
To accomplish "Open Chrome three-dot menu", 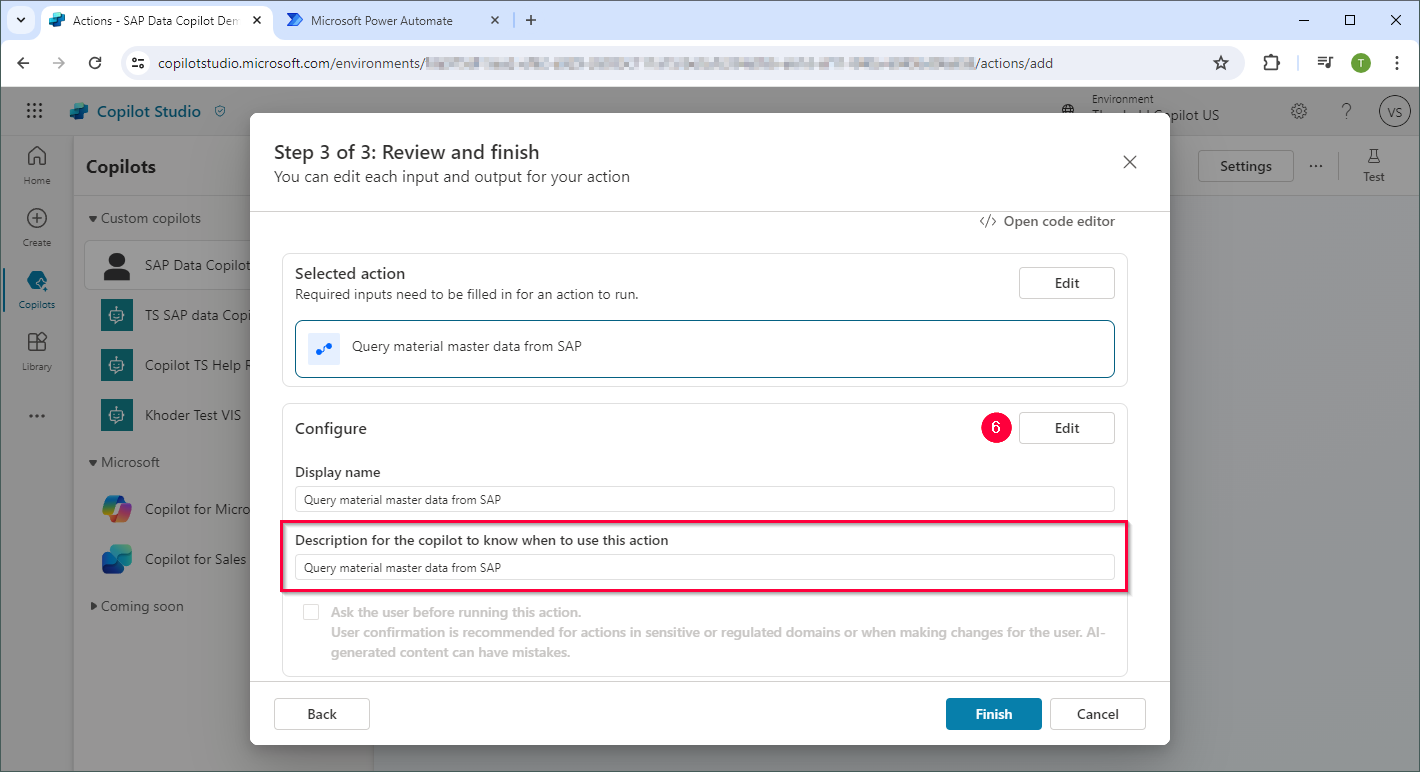I will pos(1397,63).
